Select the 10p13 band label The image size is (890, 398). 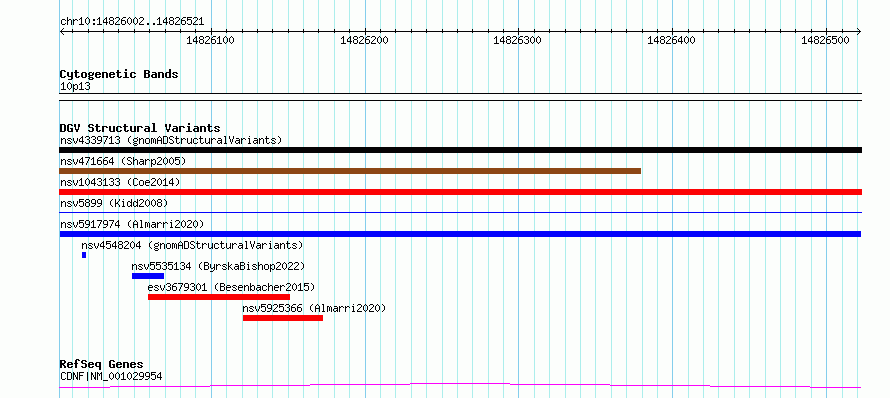pyautogui.click(x=75, y=87)
